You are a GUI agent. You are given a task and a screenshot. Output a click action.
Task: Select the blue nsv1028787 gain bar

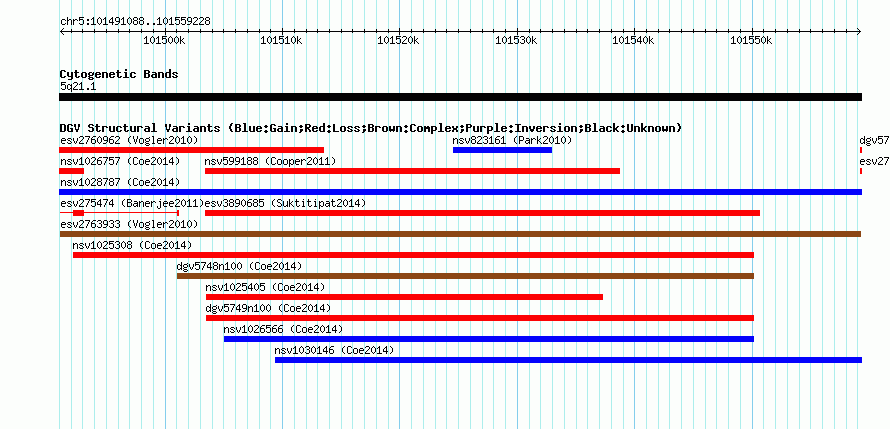[x=460, y=192]
